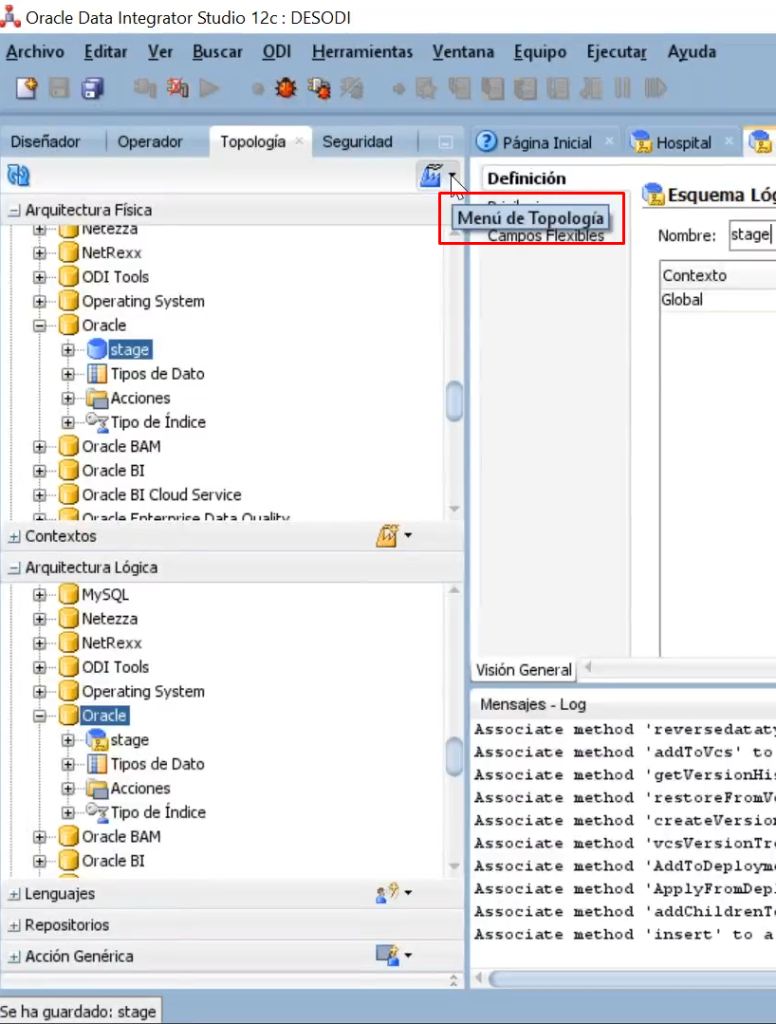This screenshot has width=776, height=1024.
Task: Click the Acción Genérica section icon
Action: coord(387,955)
